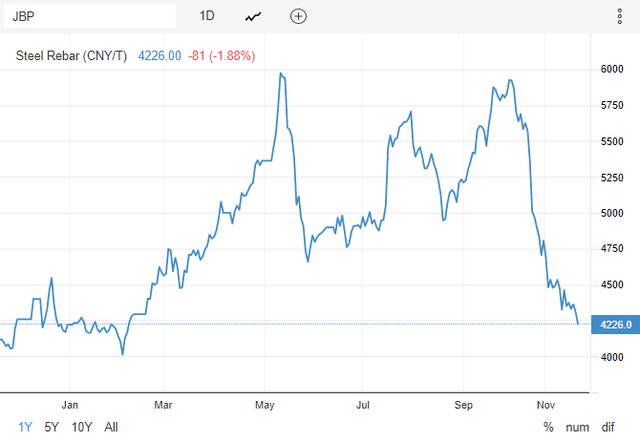The height and width of the screenshot is (442, 640).
Task: Switch to the 1Y time range
Action: [x=25, y=427]
